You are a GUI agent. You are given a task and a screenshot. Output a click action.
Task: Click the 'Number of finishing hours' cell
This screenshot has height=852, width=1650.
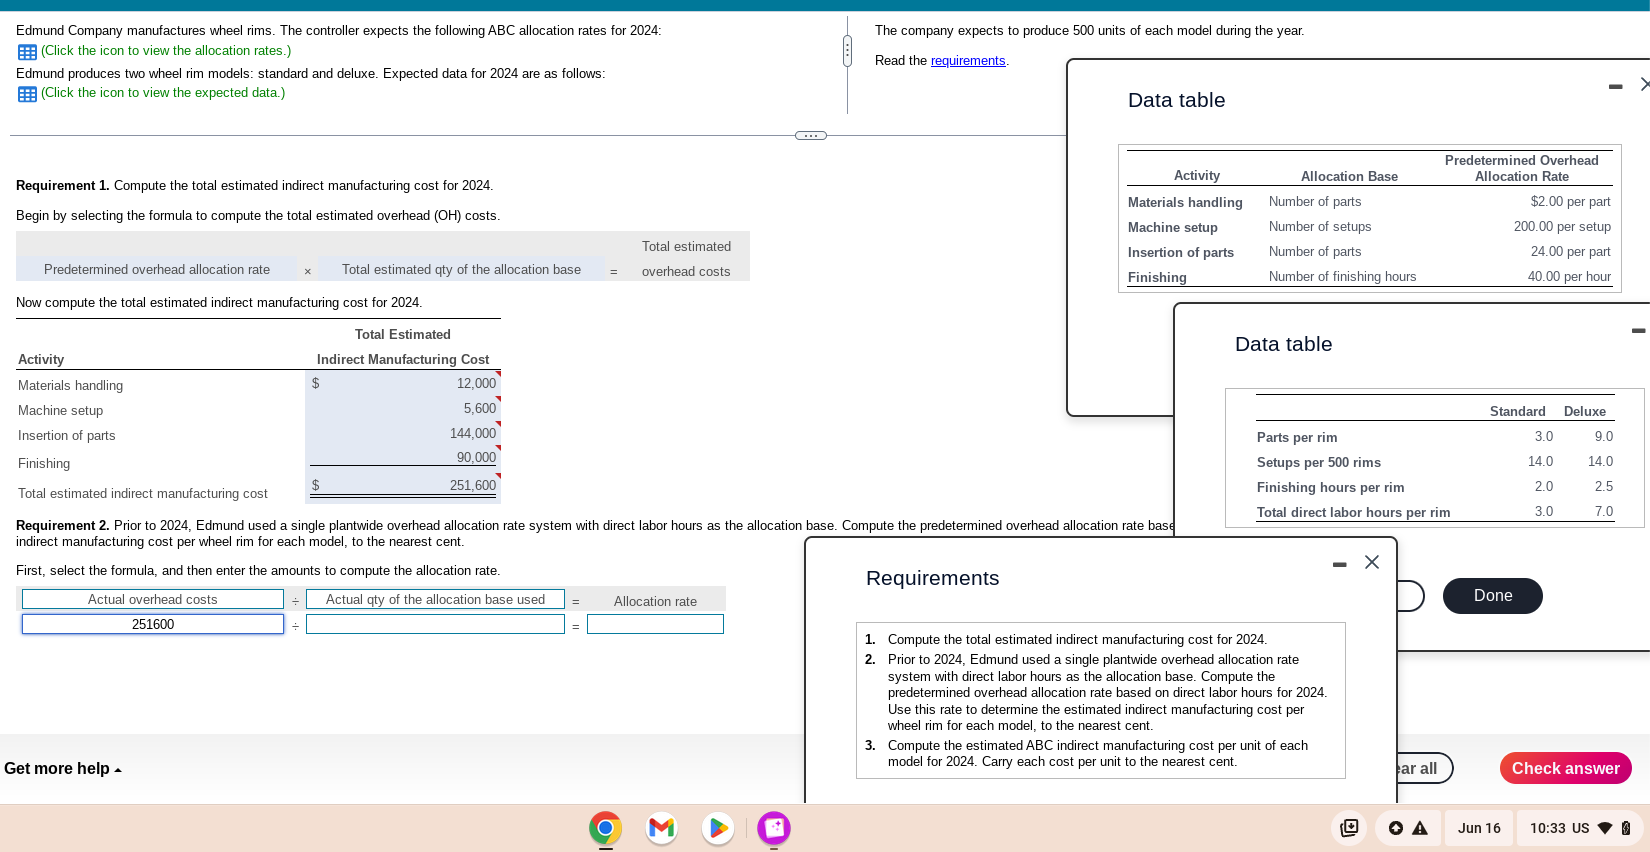pos(1342,277)
